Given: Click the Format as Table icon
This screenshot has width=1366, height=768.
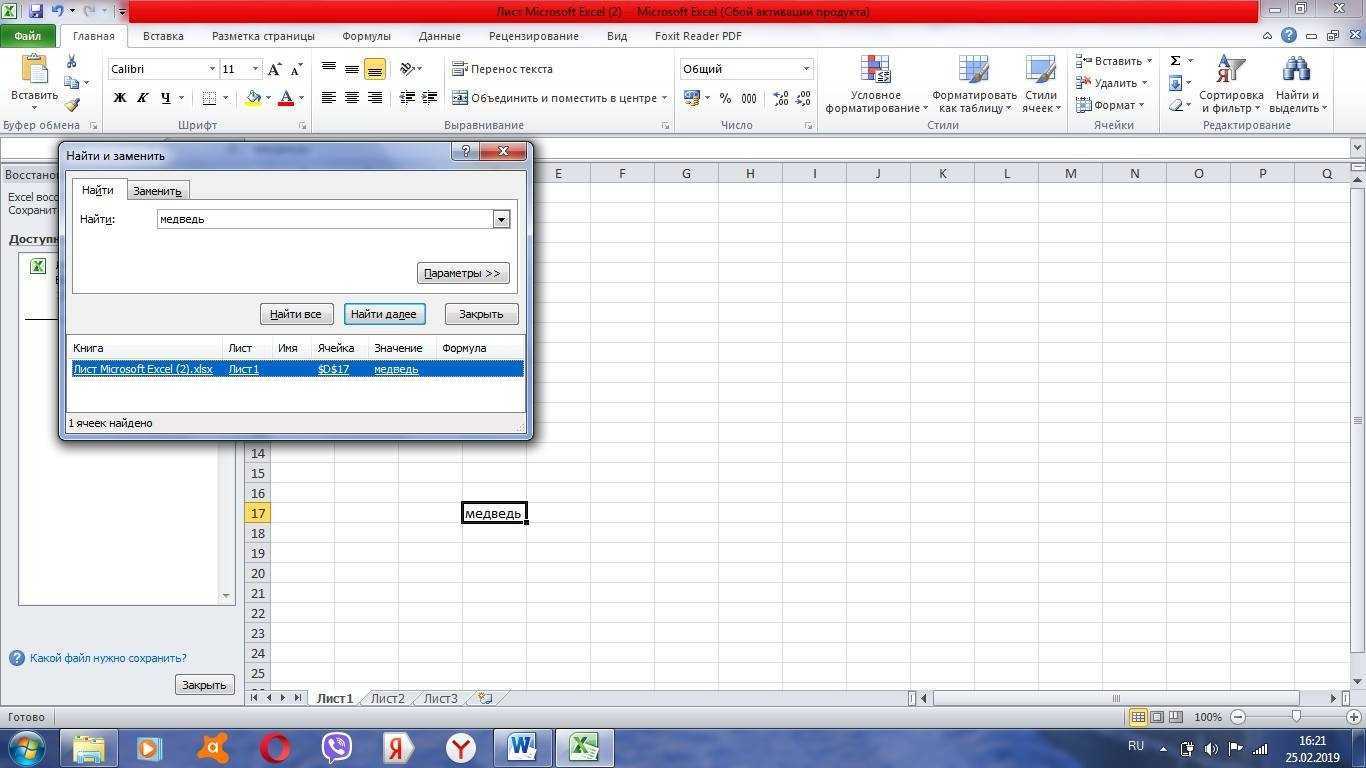Looking at the screenshot, I should click(x=973, y=70).
